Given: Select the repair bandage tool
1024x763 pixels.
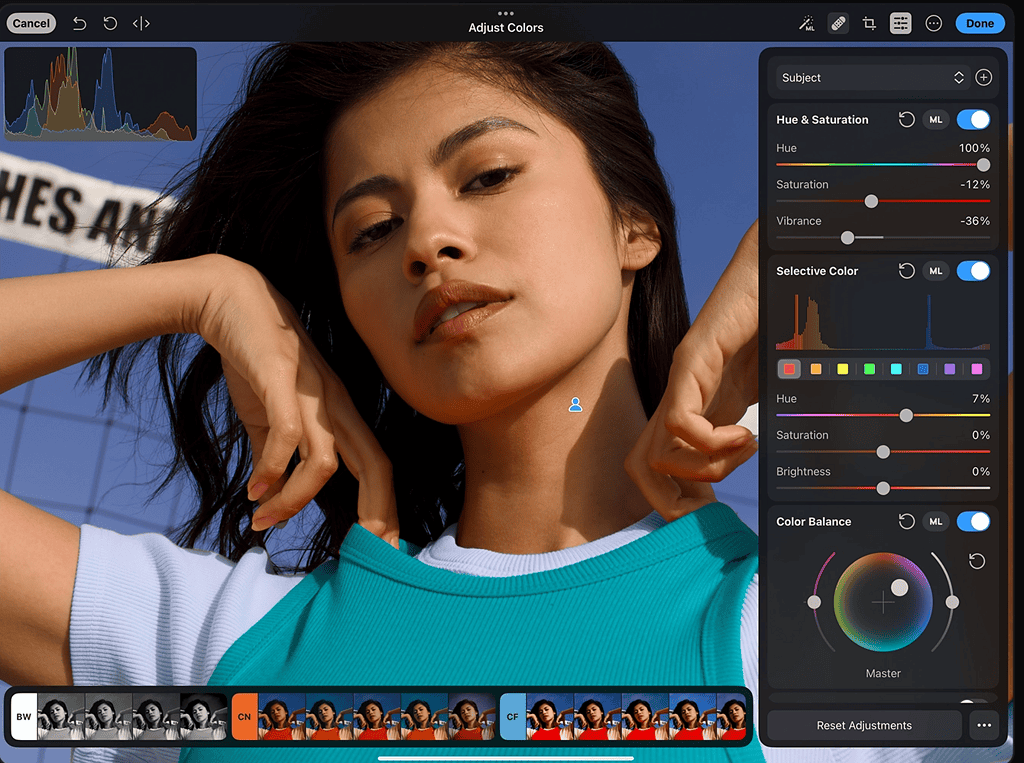Looking at the screenshot, I should click(x=838, y=24).
